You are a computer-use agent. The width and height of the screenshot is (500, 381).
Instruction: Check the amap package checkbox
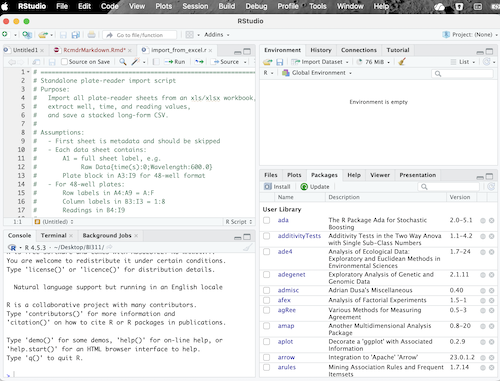266,326
